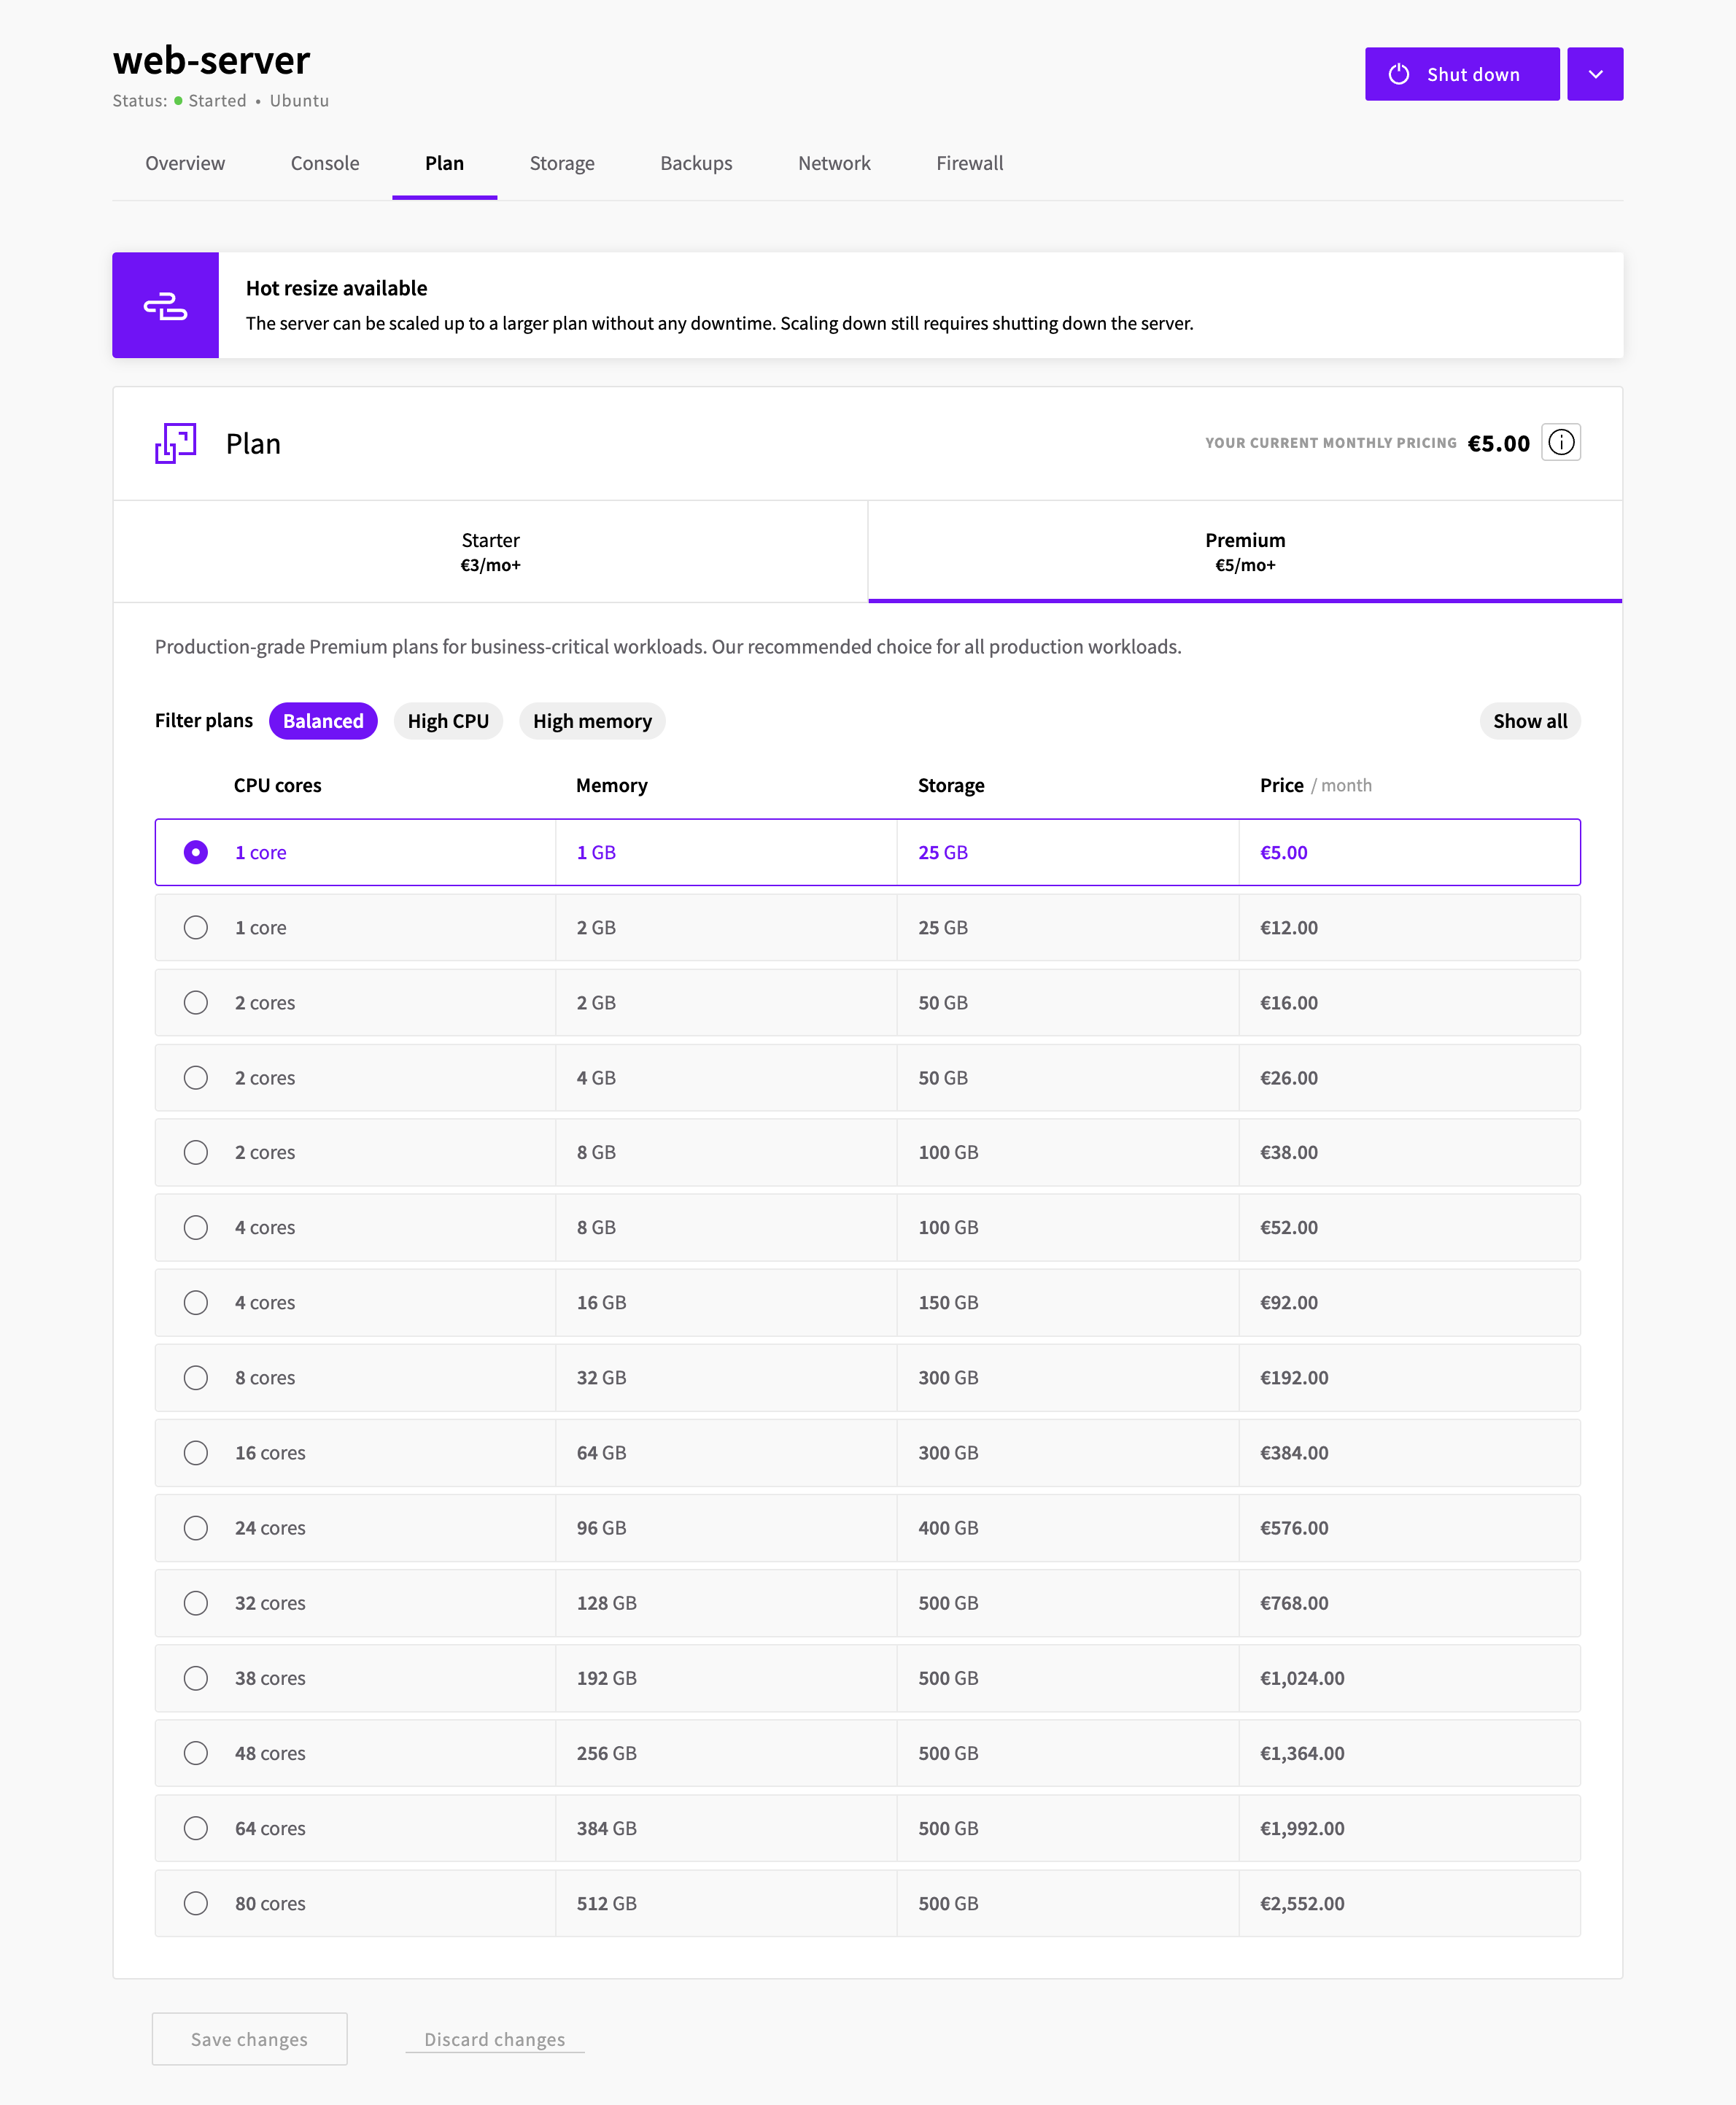Viewport: 1736px width, 2105px height.
Task: Select the Starter plan tier tab
Action: click(x=490, y=551)
